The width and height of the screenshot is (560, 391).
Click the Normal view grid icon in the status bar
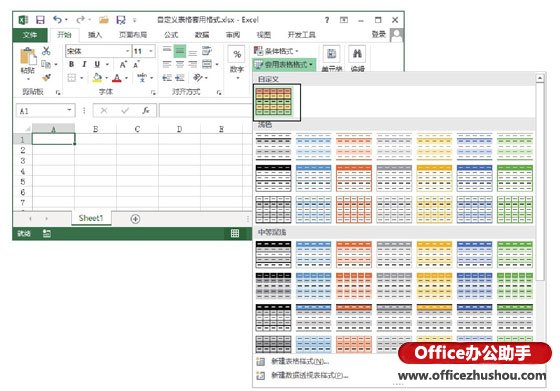tap(235, 234)
